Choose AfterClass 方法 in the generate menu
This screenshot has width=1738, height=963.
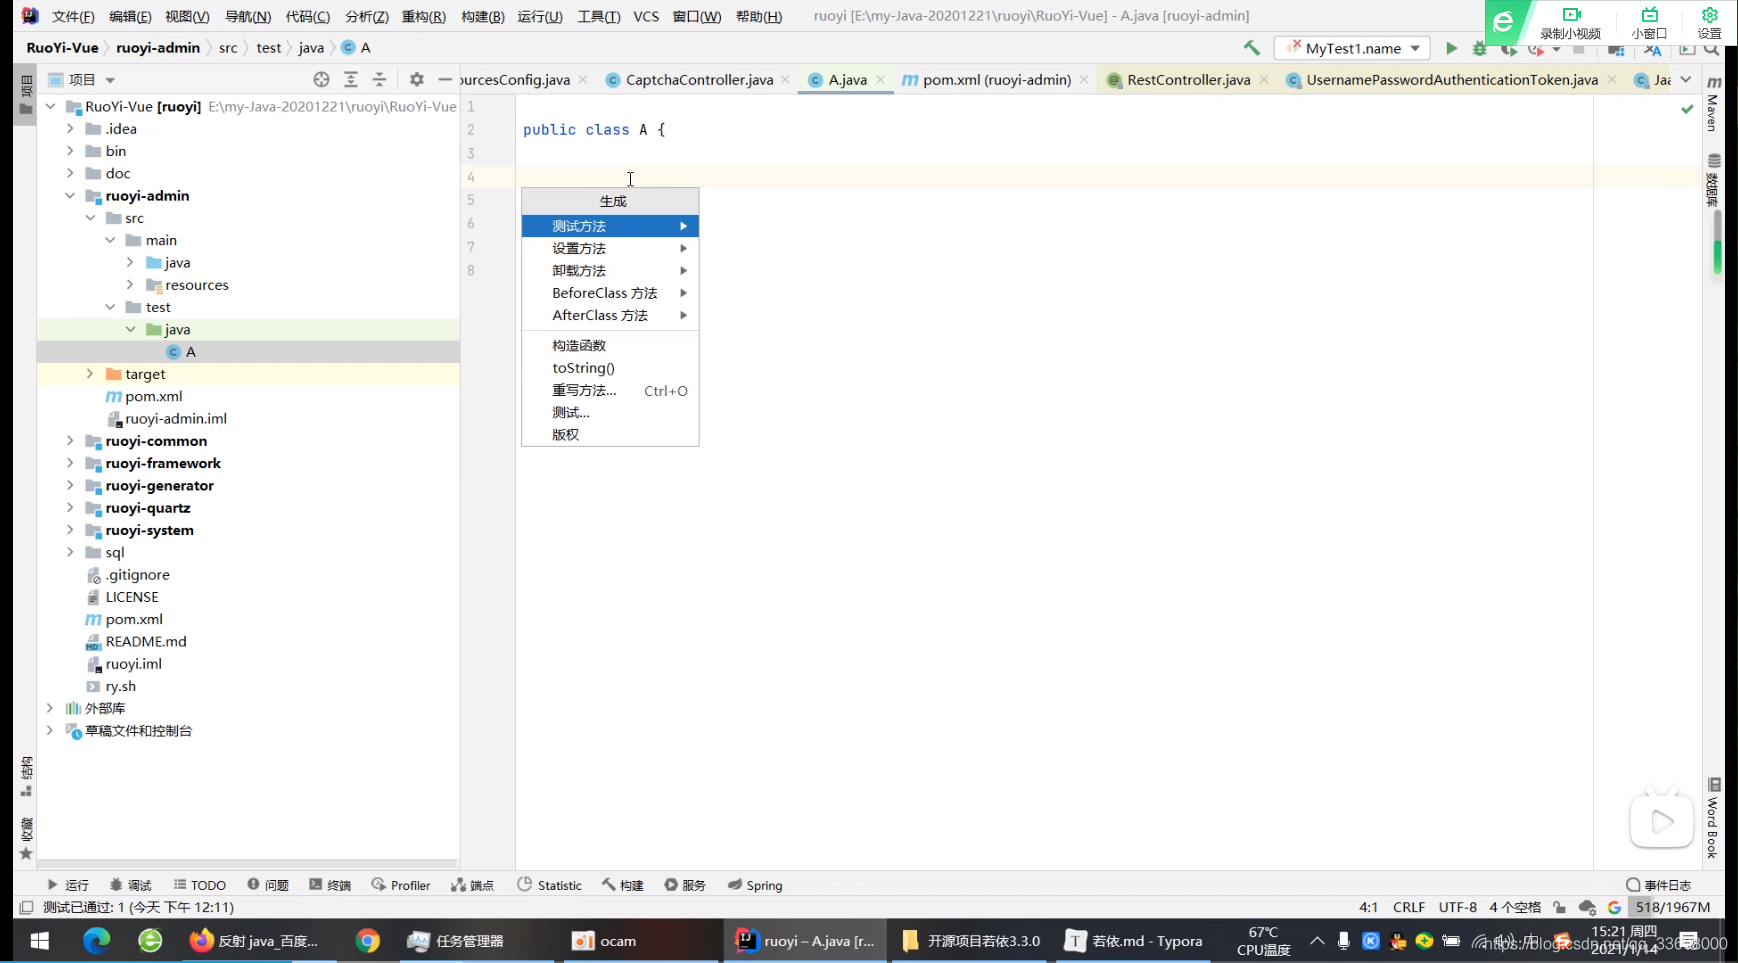point(610,315)
